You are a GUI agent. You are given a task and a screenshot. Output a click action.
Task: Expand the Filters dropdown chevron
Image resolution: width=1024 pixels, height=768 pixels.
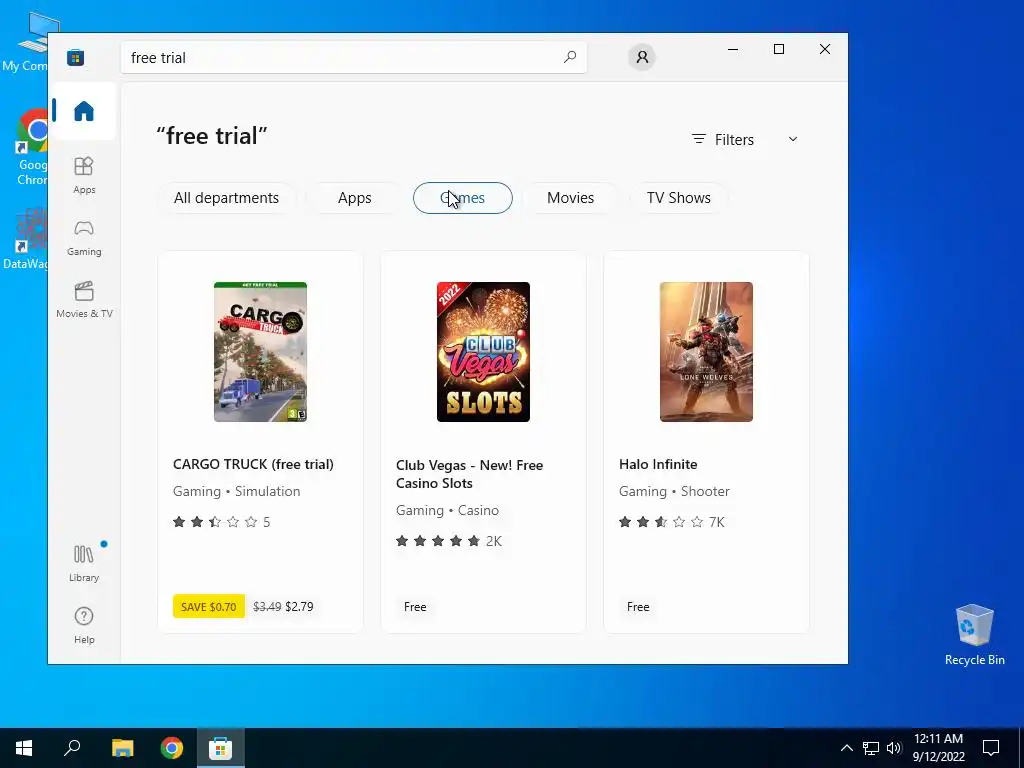[793, 139]
